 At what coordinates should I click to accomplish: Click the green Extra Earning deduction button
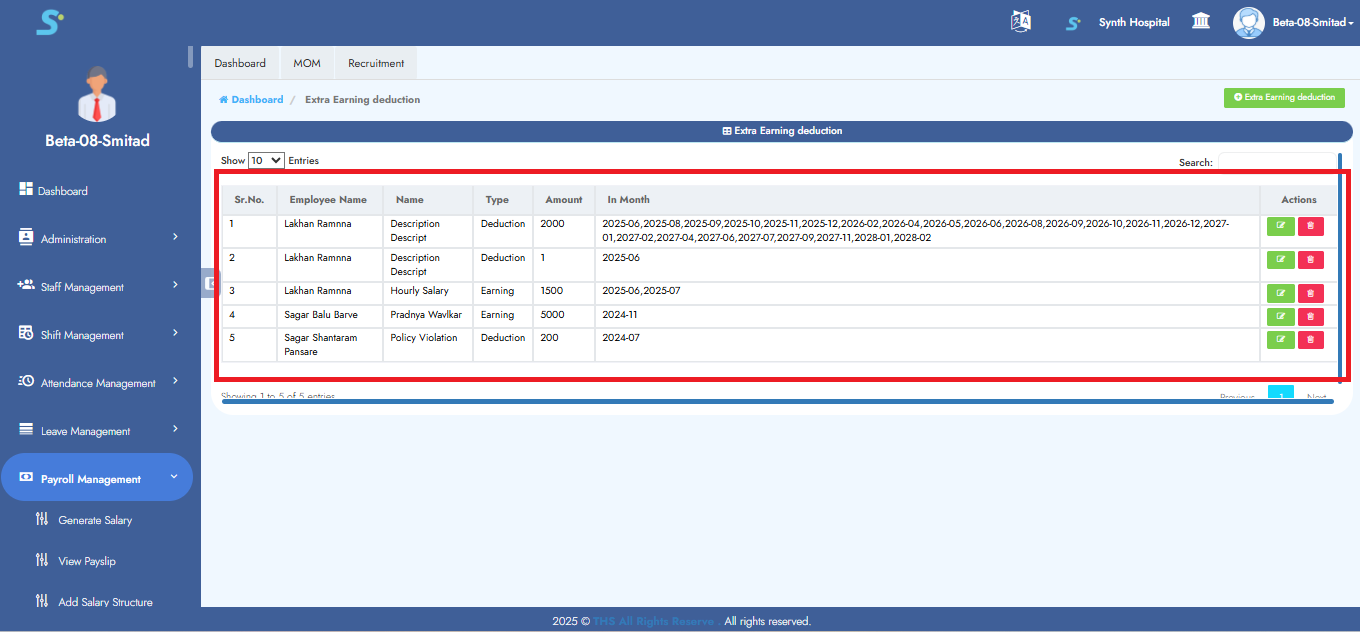click(x=1284, y=98)
